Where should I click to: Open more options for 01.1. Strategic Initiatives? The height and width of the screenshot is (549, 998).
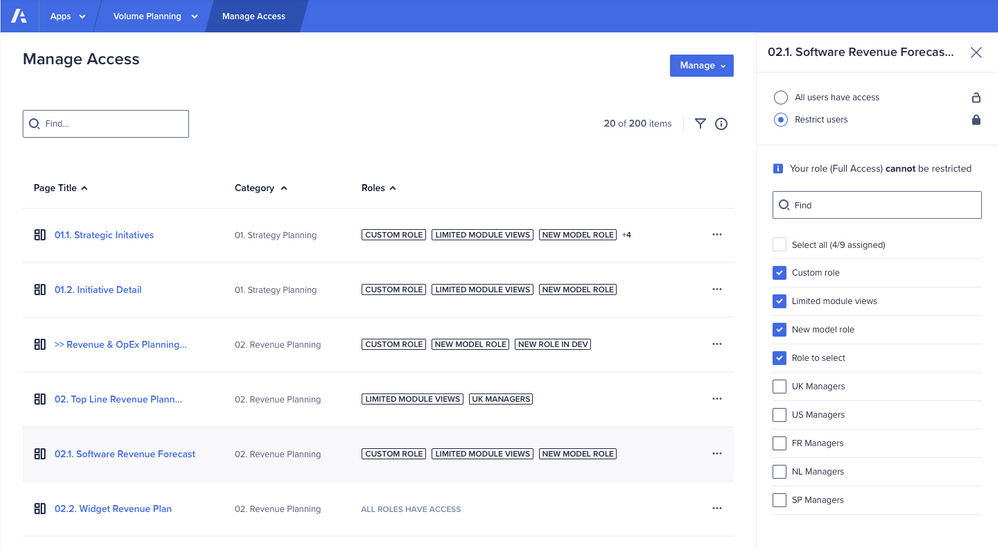pyautogui.click(x=717, y=235)
